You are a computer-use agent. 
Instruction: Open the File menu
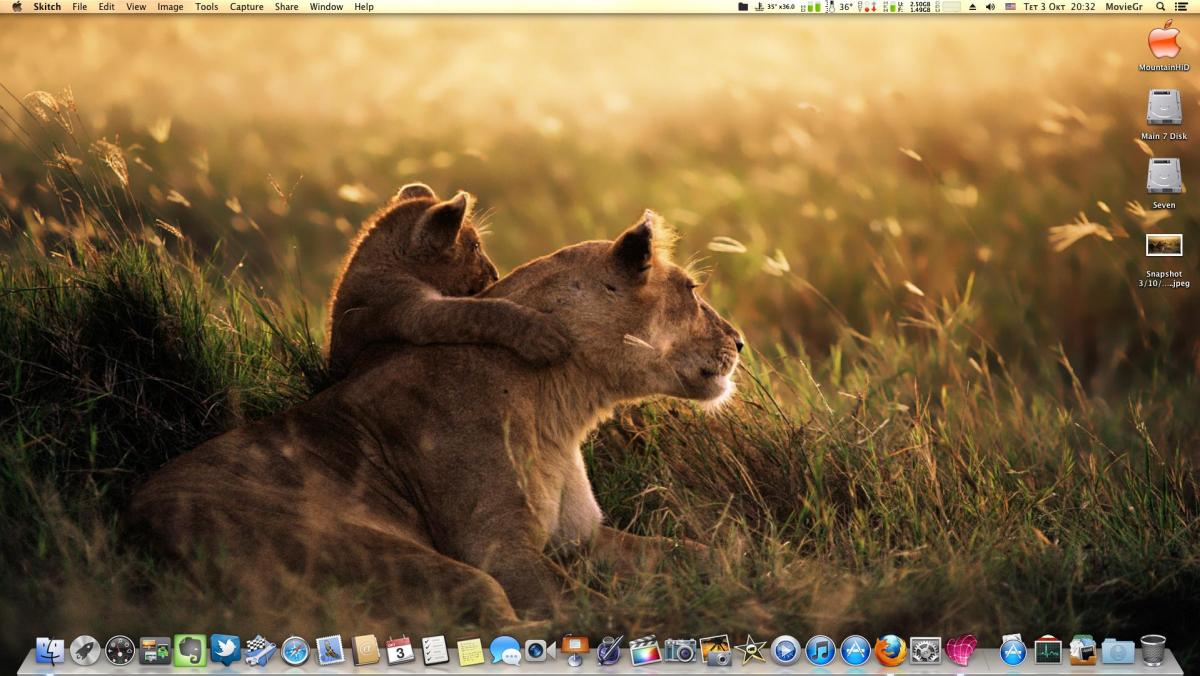click(x=80, y=6)
